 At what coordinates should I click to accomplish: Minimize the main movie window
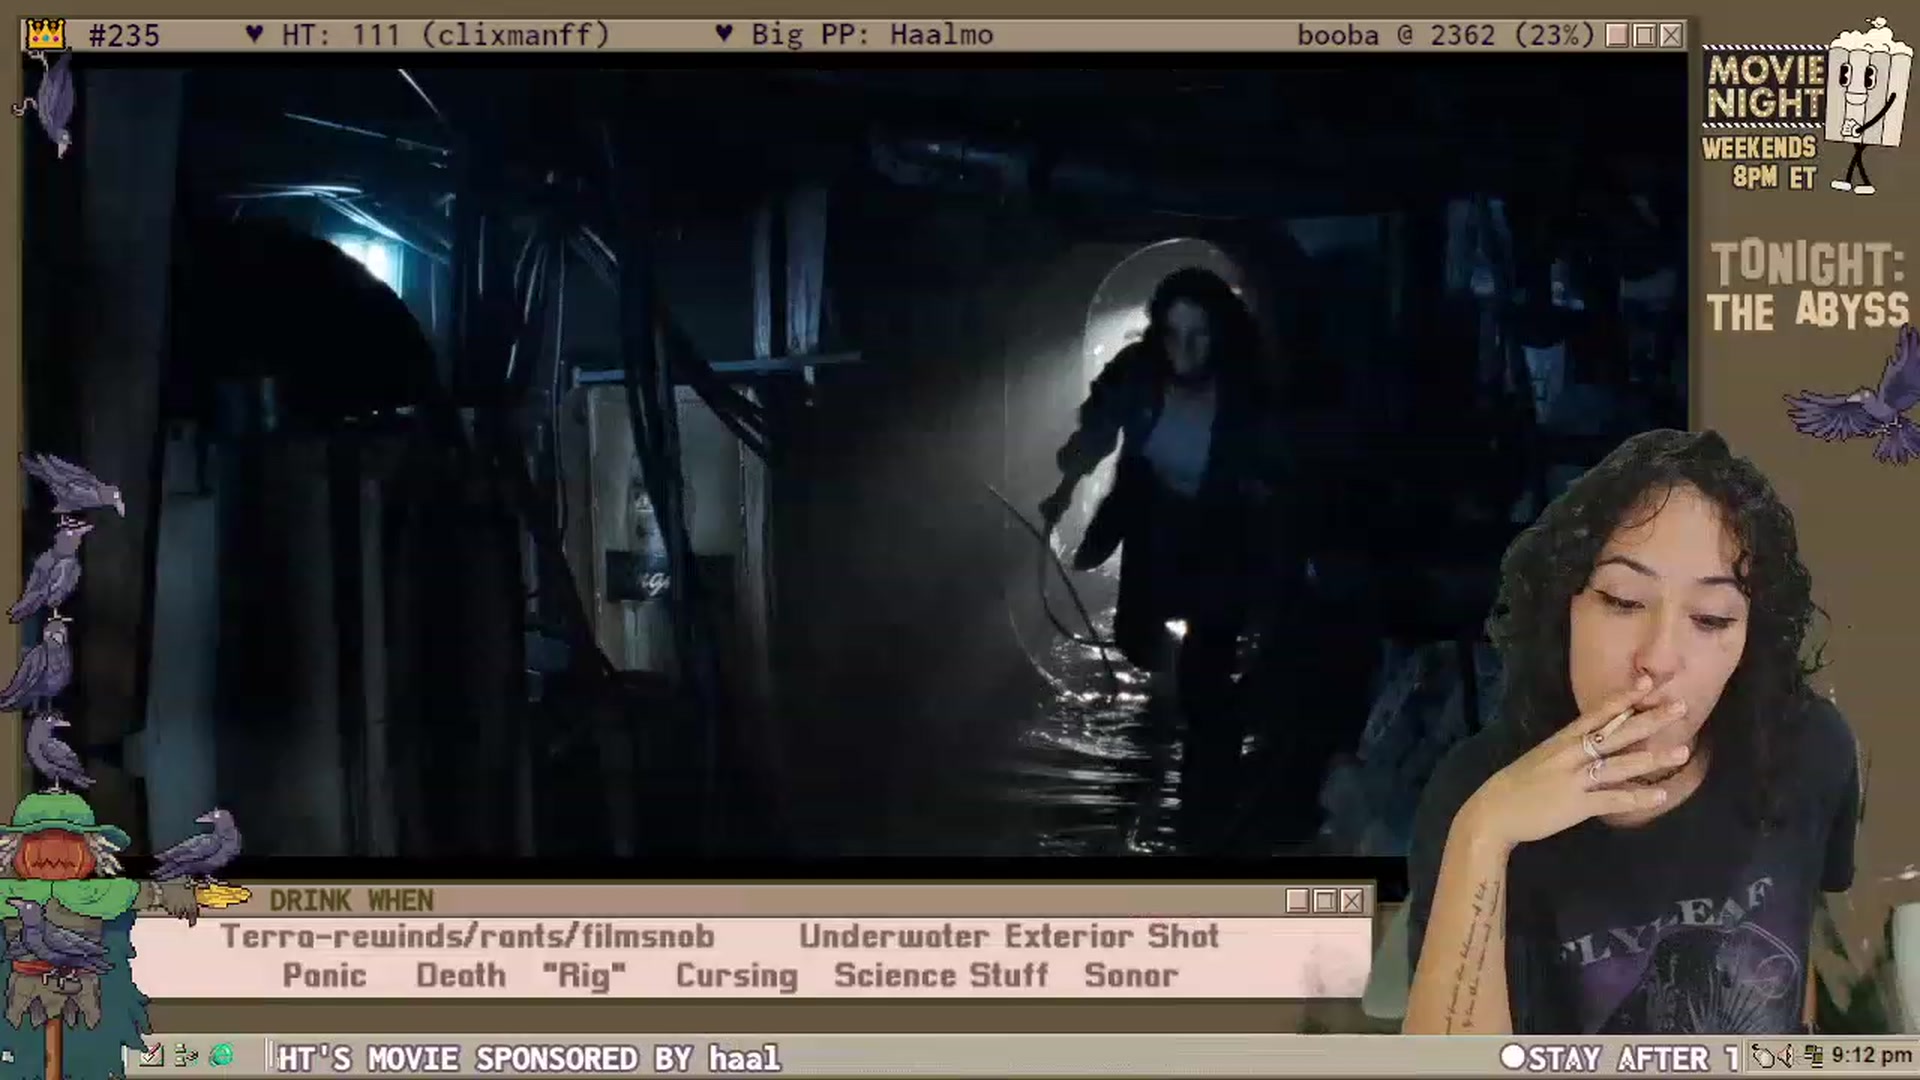click(1617, 35)
